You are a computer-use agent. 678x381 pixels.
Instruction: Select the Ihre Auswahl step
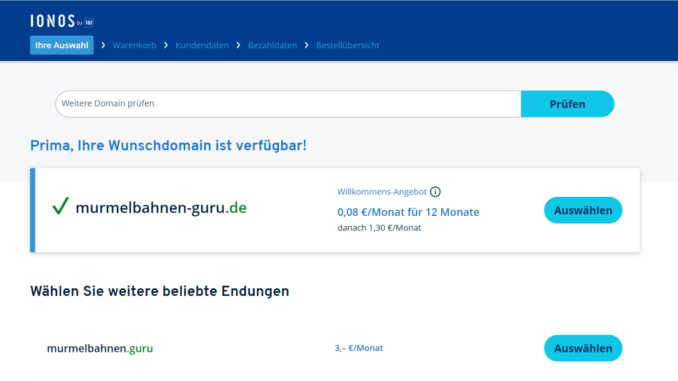click(x=61, y=45)
